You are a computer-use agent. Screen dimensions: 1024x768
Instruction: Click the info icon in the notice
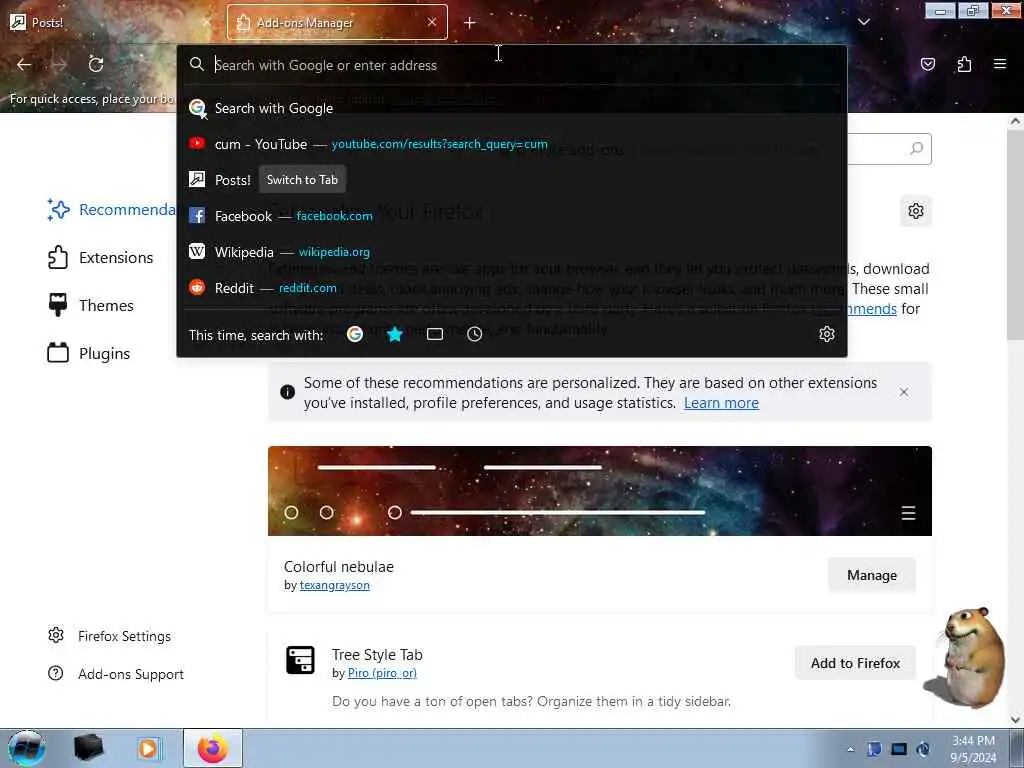(x=287, y=392)
